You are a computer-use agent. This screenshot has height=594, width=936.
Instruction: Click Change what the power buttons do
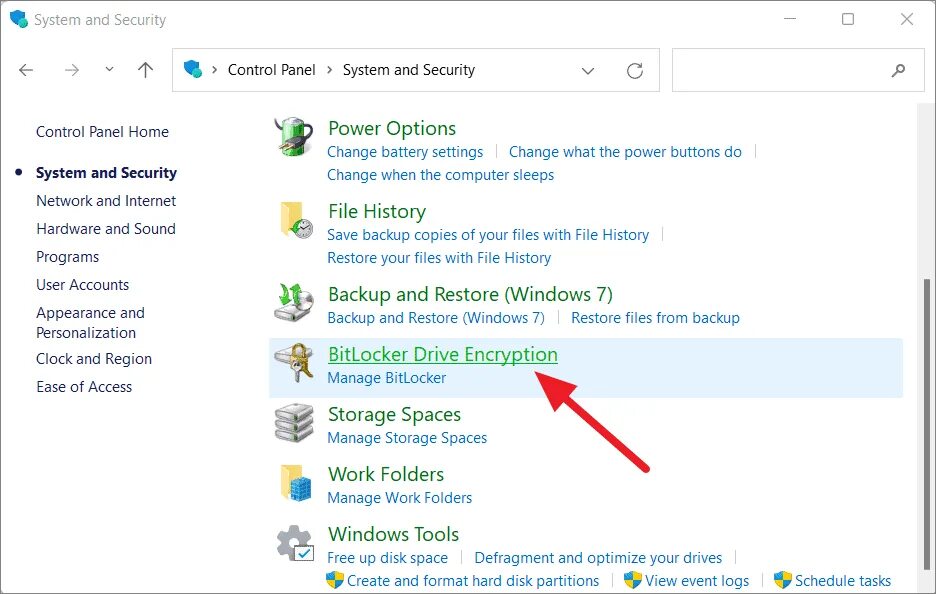[x=625, y=152]
